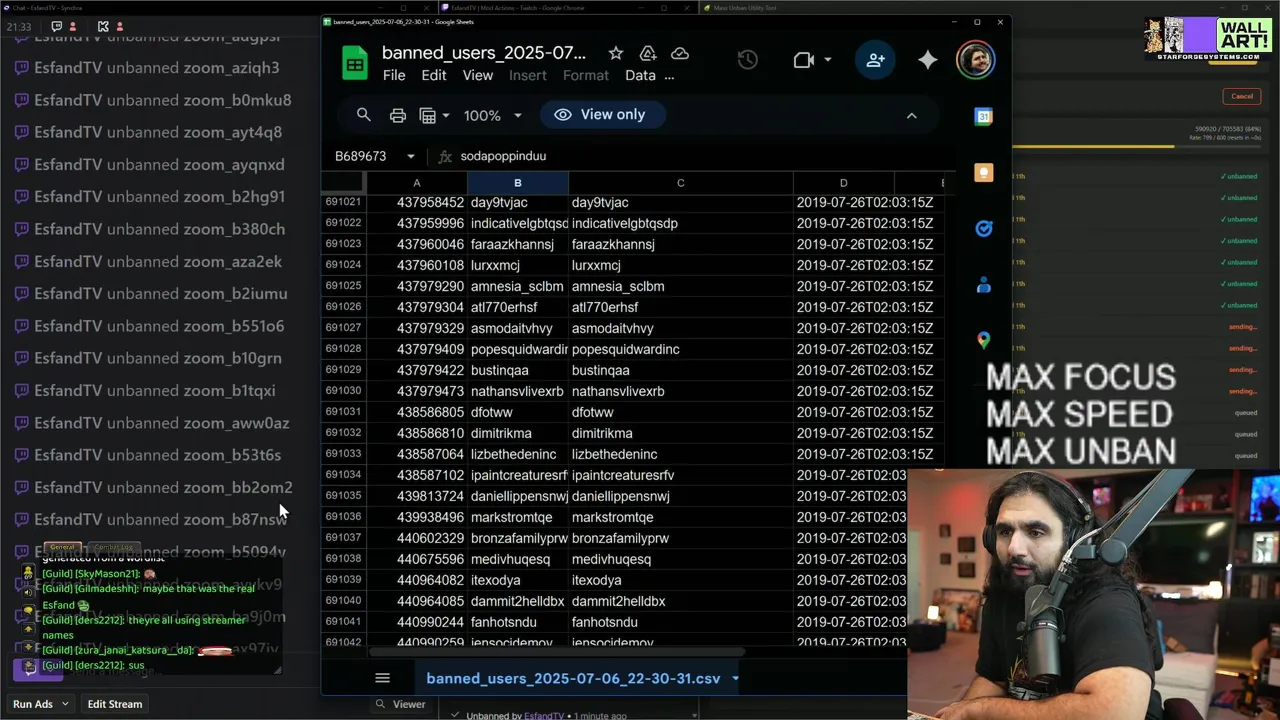Expand the Meet camera options arrow

[x=827, y=60]
